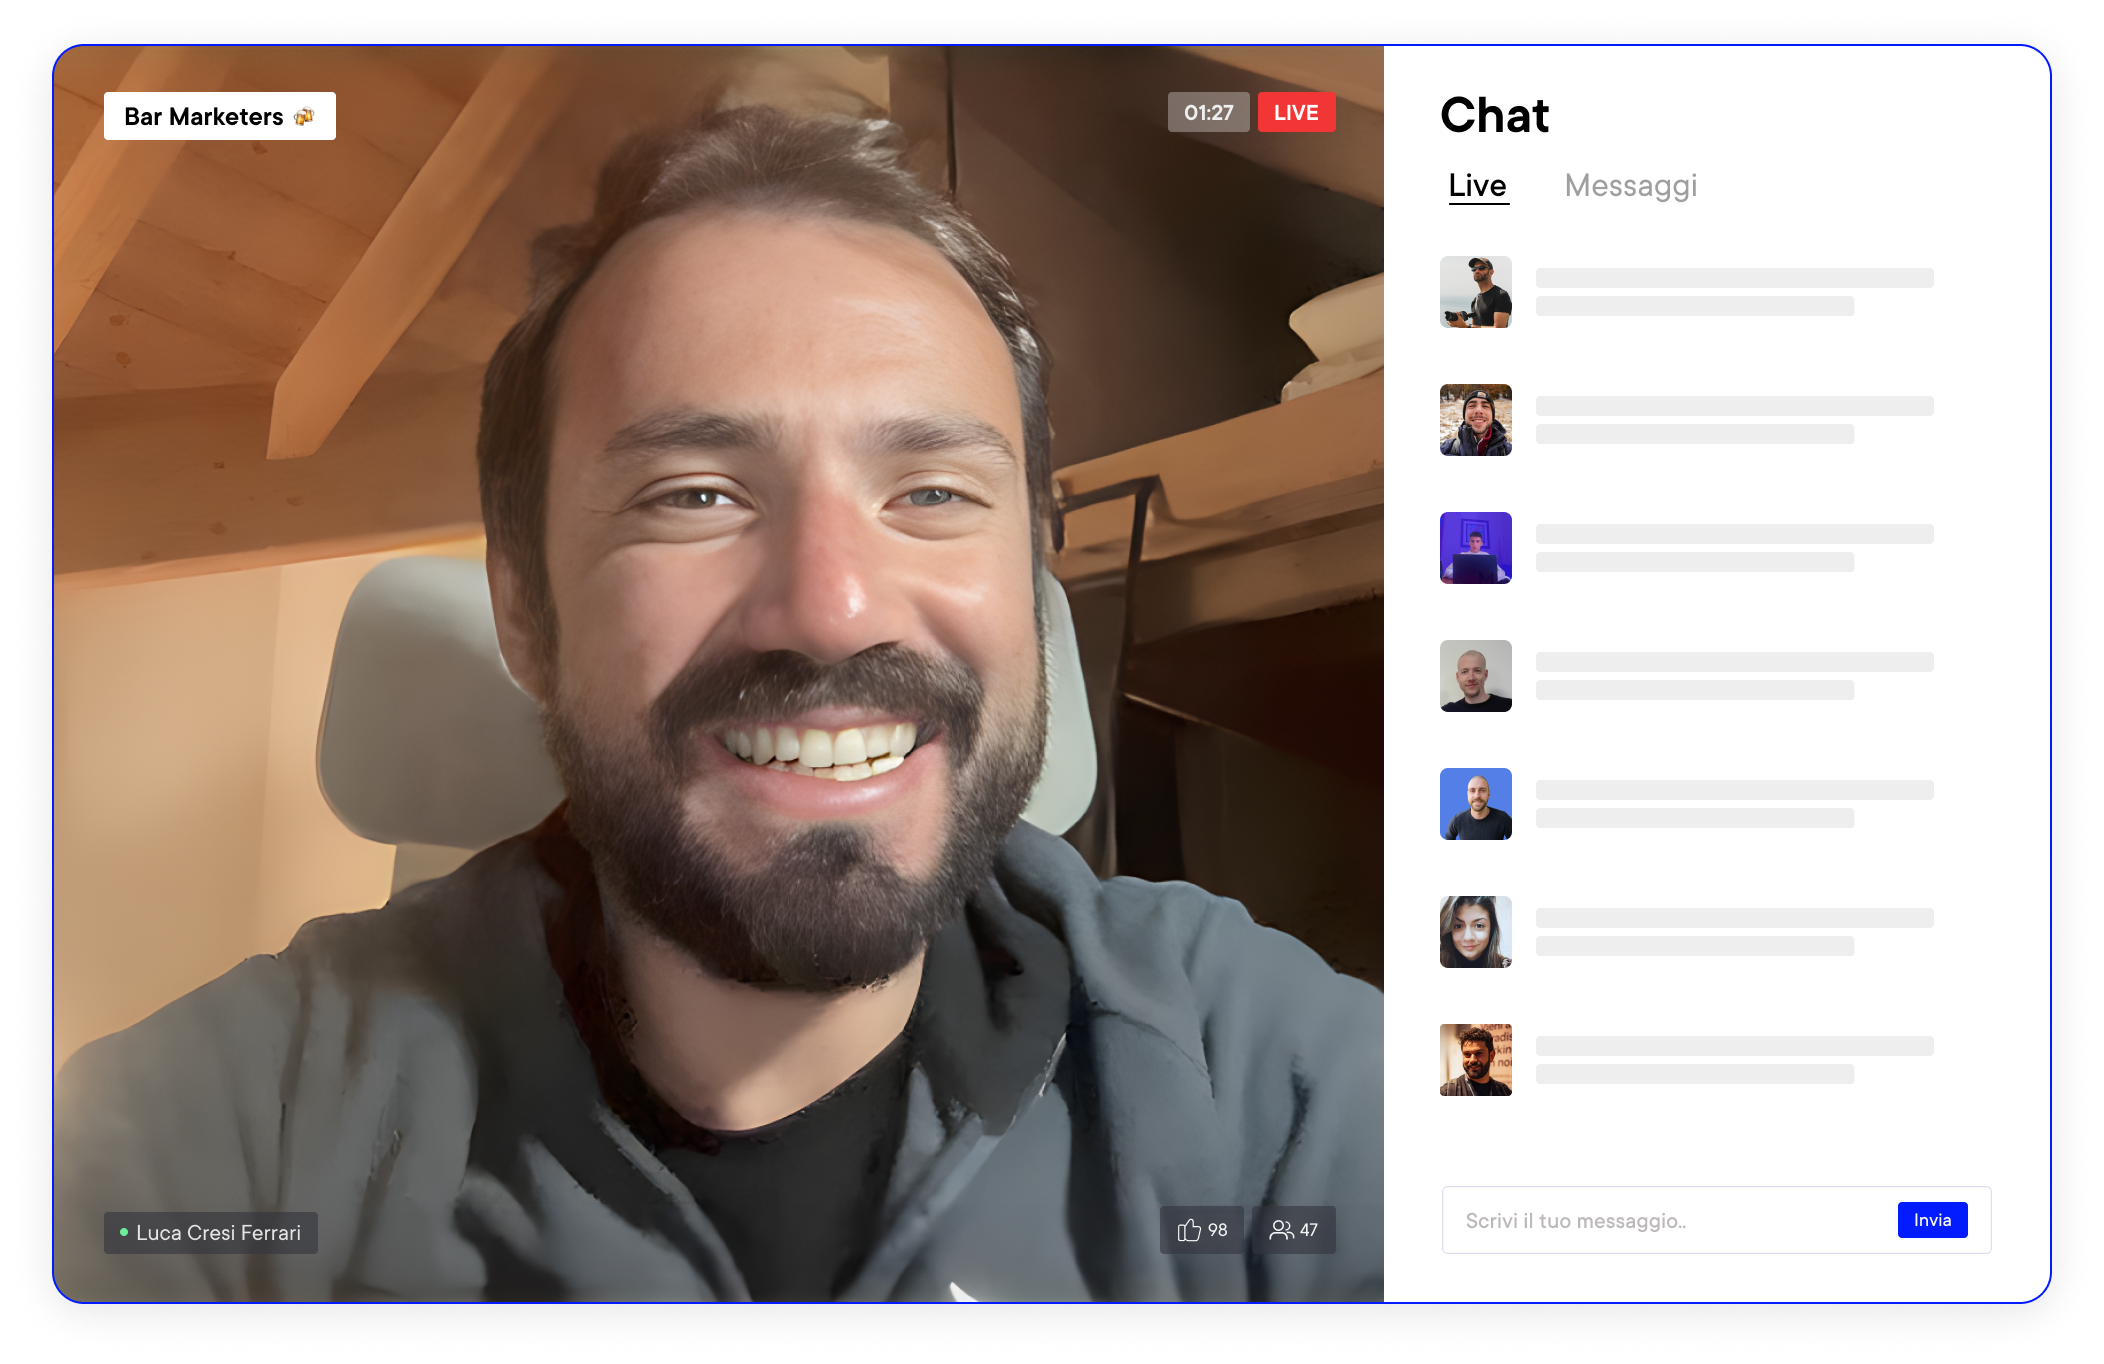The height and width of the screenshot is (1364, 2104).
Task: Open avatar with blue background
Action: point(1475,804)
